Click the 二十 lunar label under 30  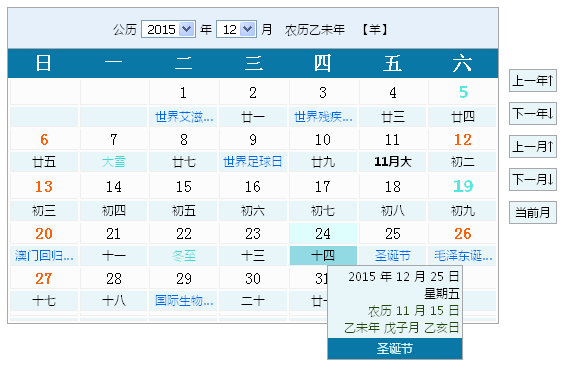(253, 300)
